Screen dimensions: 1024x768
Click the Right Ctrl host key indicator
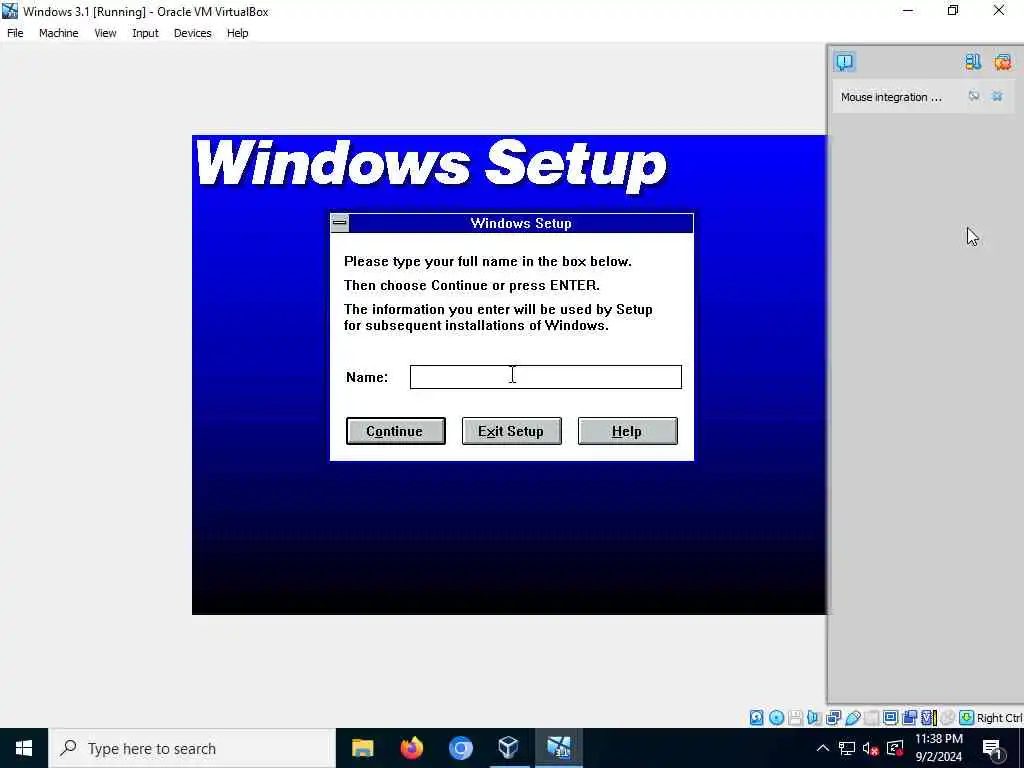pos(999,718)
